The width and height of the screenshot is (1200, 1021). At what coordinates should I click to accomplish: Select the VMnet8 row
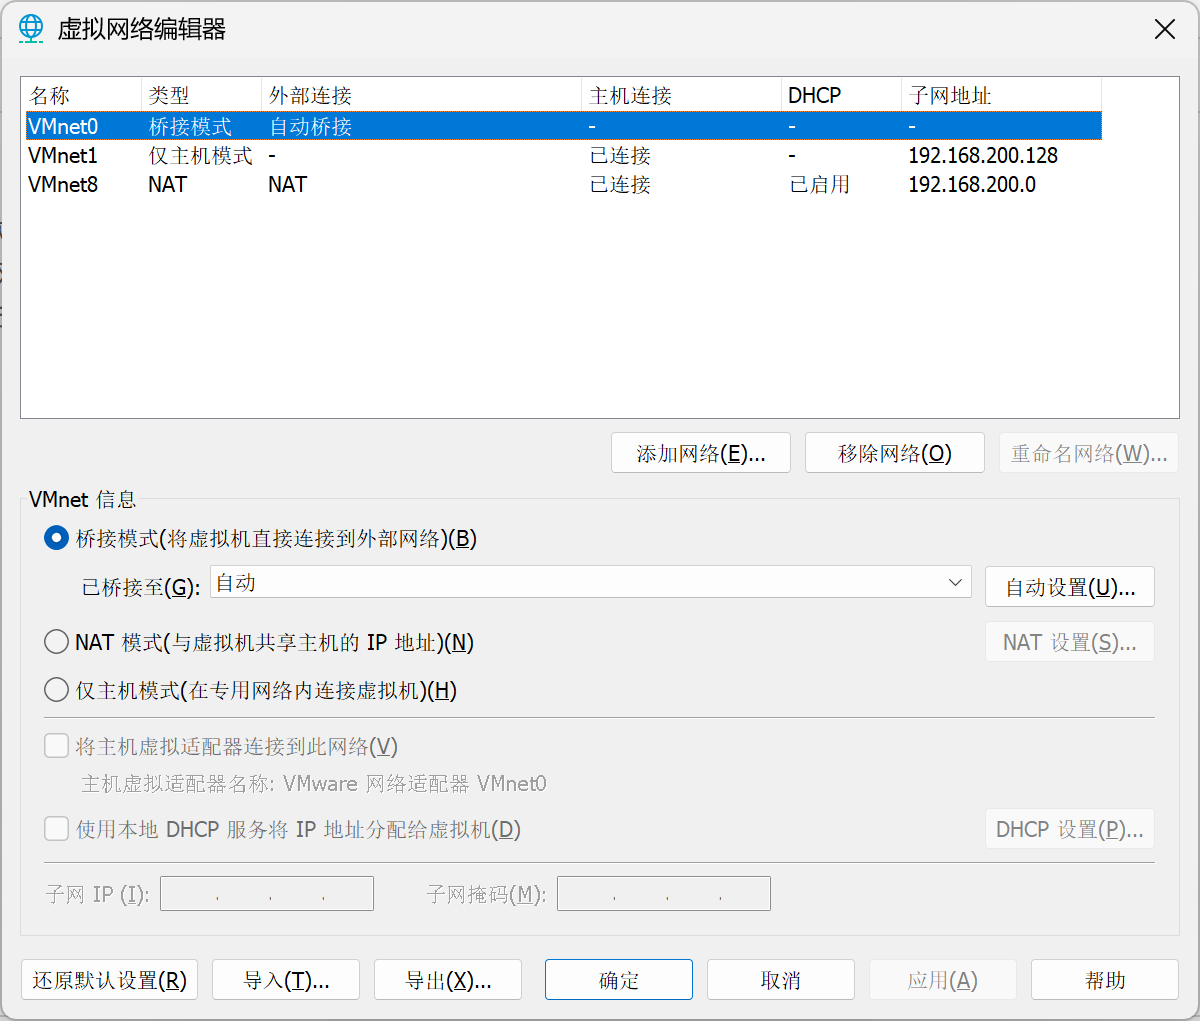(563, 184)
